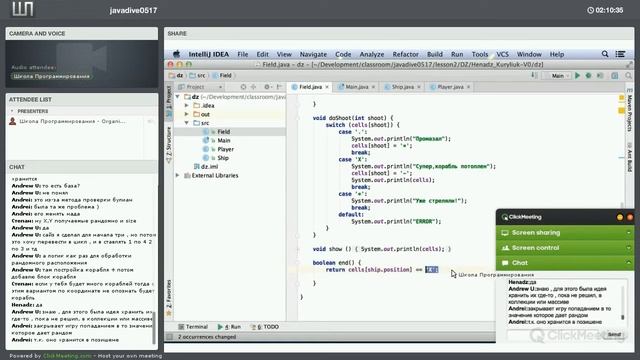Open macOS notification center list icon
Image resolution: width=640 pixels, height=360 pixels.
[620, 54]
